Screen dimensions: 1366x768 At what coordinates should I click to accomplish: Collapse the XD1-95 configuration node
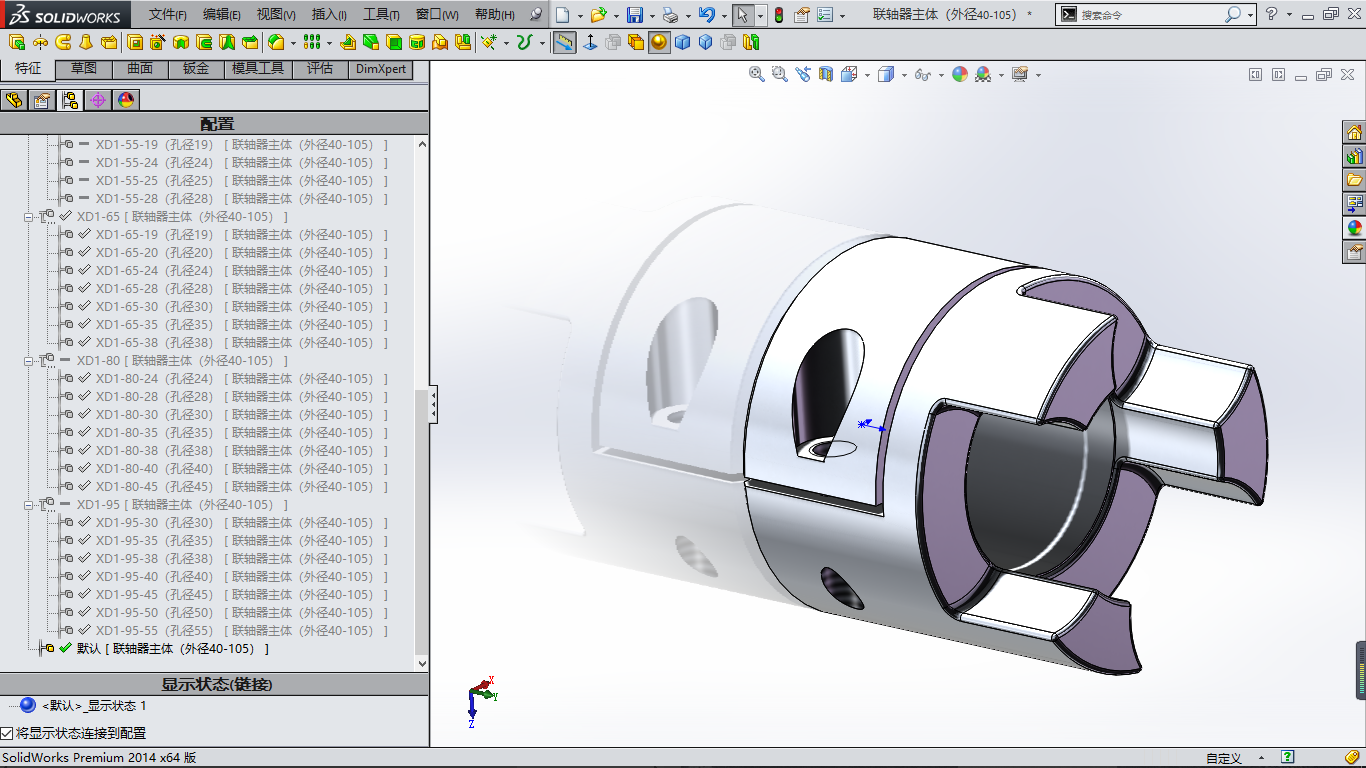(x=29, y=505)
